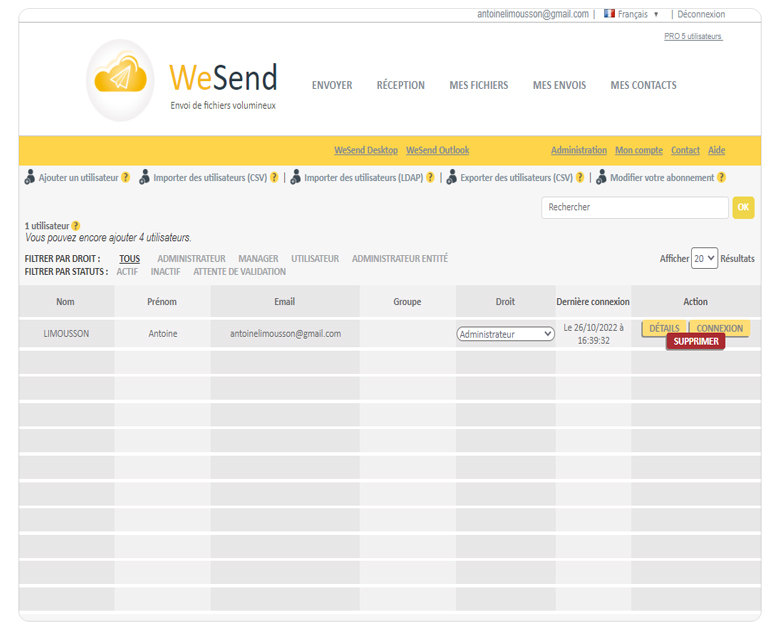Open the Administrateur droit dropdown for LIMOUSSON
780x630 pixels.
tap(505, 334)
